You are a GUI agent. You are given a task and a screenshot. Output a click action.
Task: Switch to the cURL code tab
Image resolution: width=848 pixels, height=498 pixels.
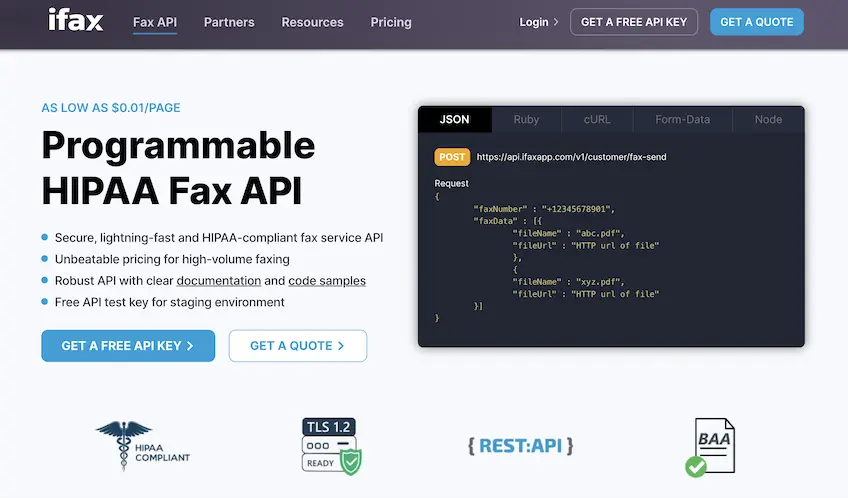click(597, 119)
